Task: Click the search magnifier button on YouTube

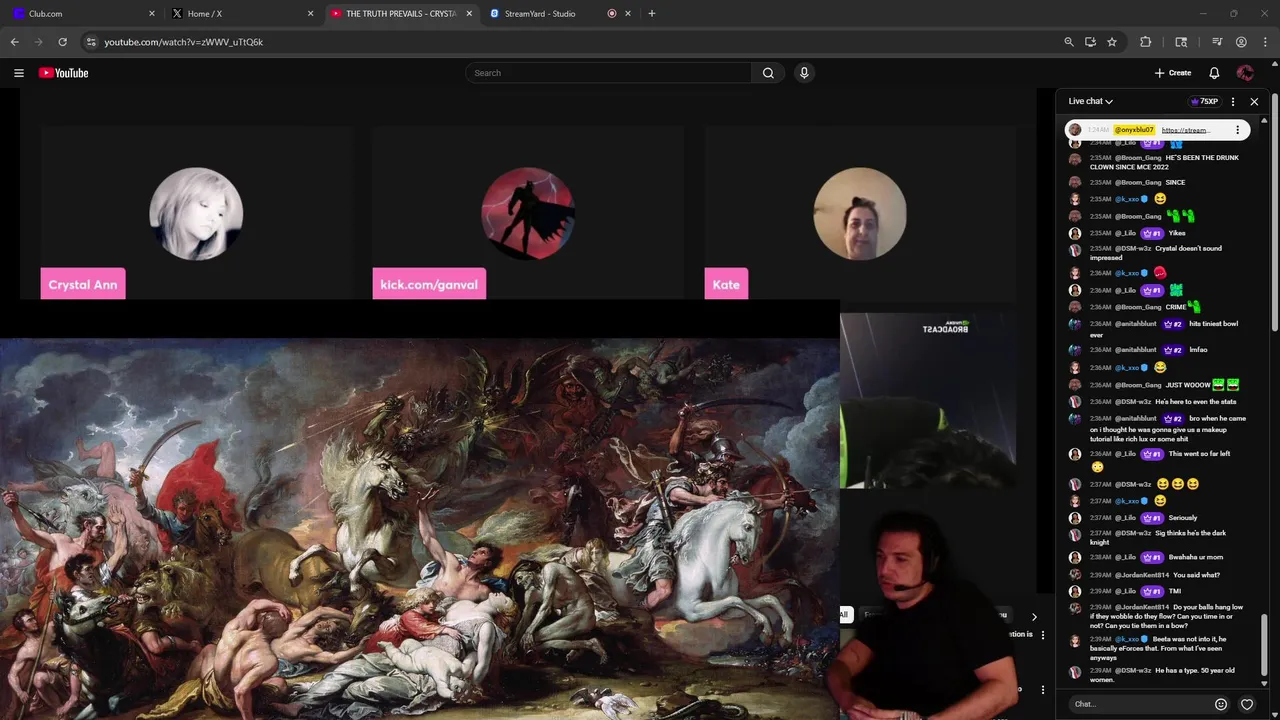Action: (x=768, y=73)
